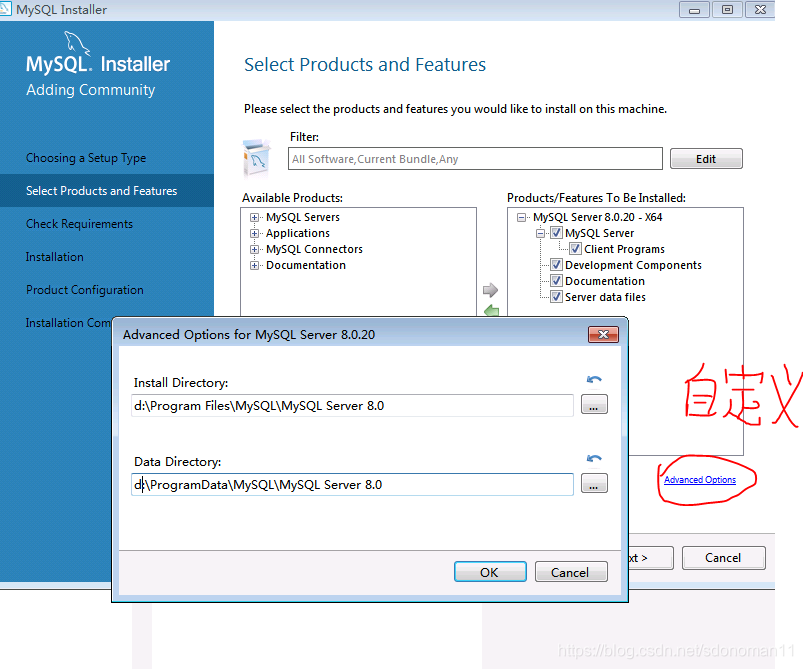803x669 pixels.
Task: Click the Filter text box
Action: pyautogui.click(x=475, y=159)
